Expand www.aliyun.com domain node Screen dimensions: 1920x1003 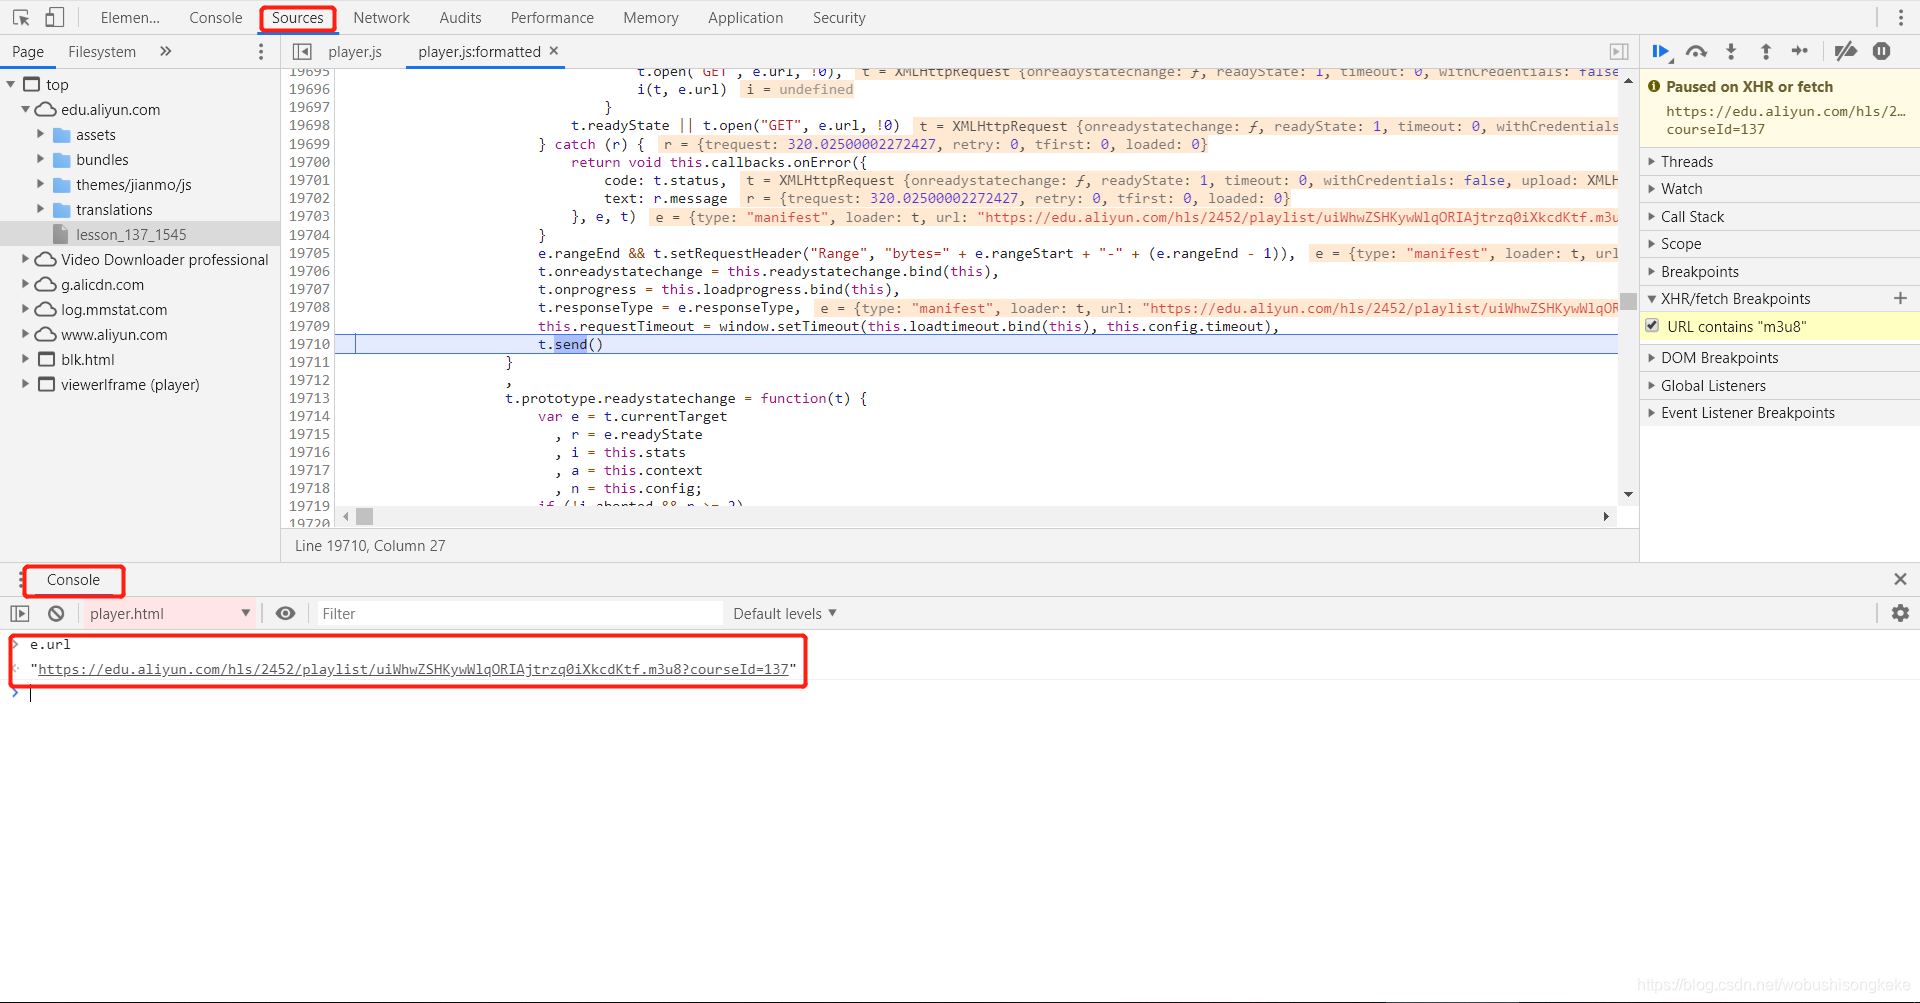pos(25,334)
